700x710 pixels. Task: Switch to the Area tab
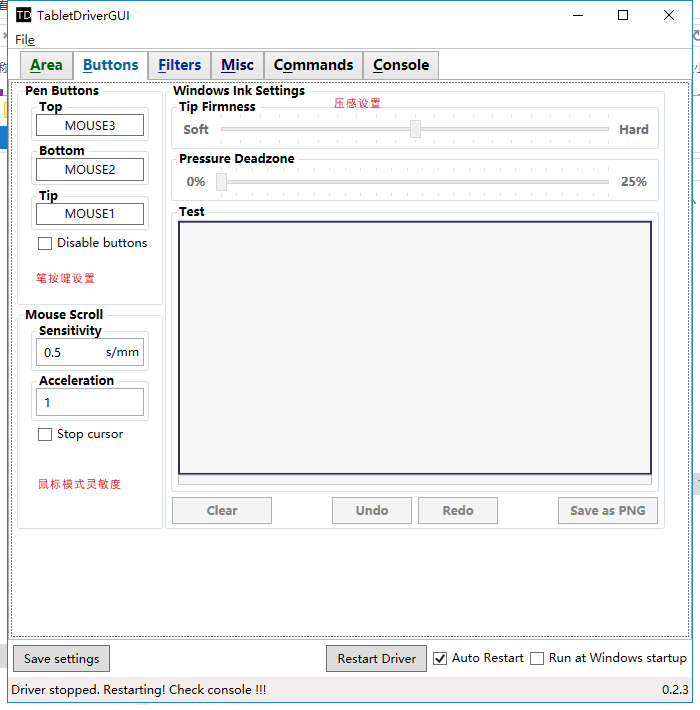click(46, 65)
